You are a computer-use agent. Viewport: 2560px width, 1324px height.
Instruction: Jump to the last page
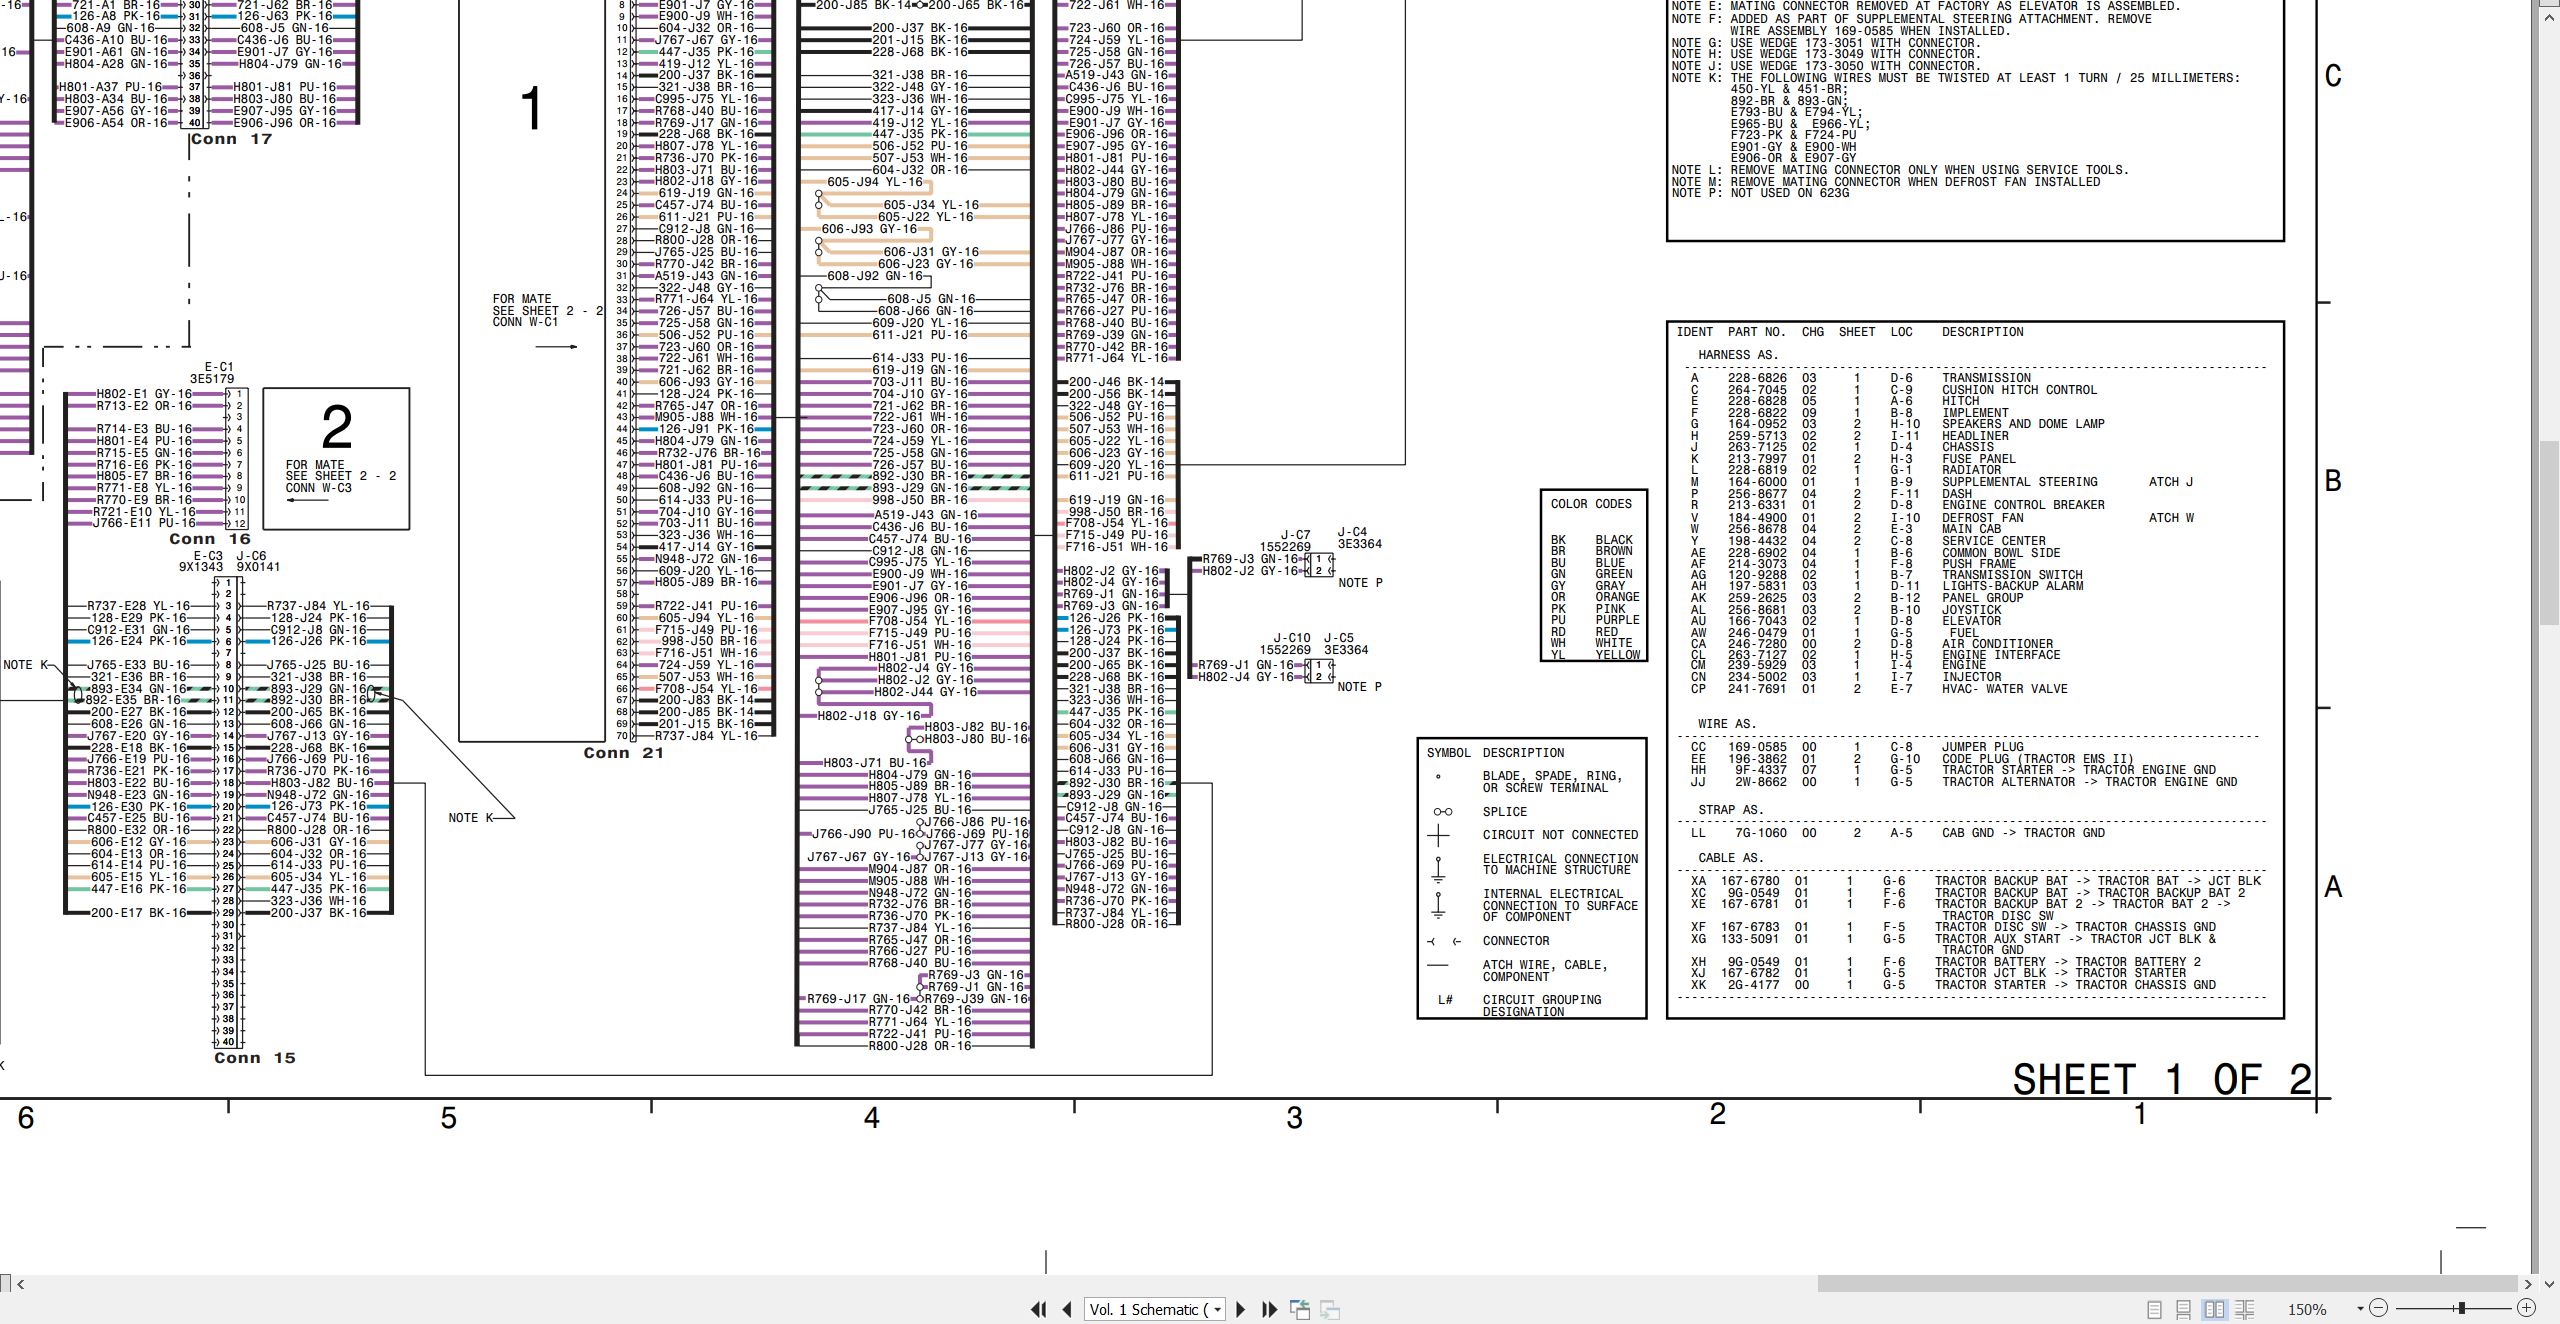(1270, 1309)
